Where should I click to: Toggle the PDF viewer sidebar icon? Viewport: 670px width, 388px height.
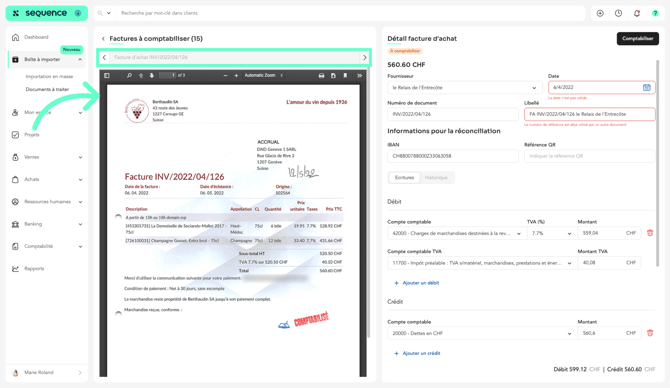107,76
